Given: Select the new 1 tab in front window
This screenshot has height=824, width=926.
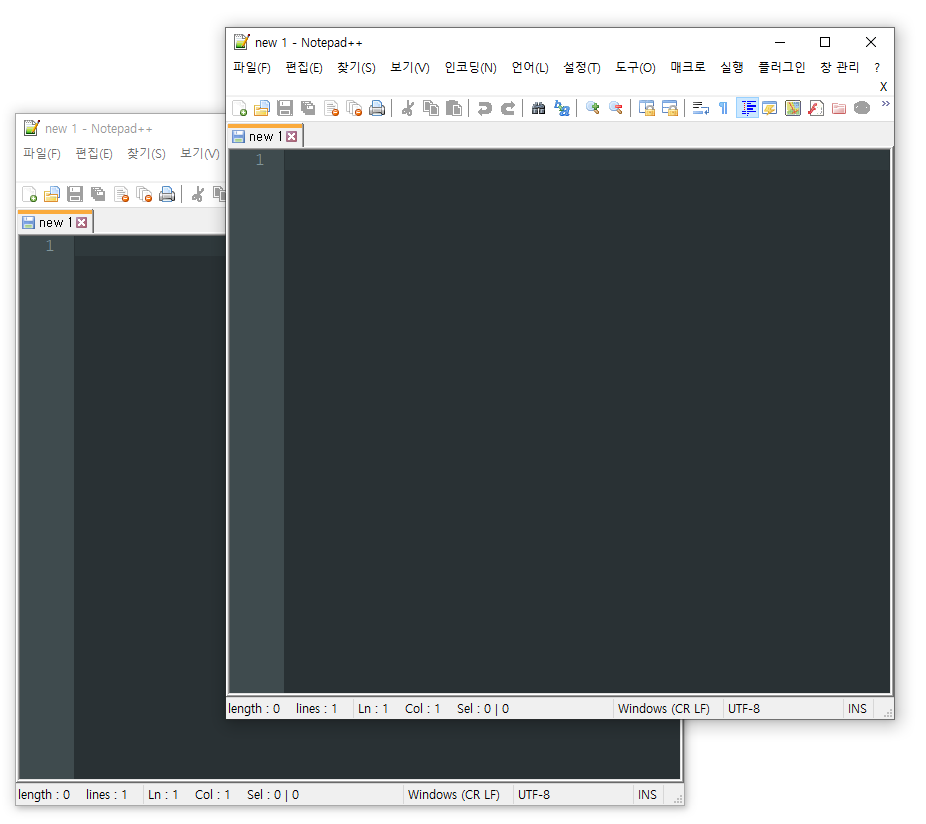Looking at the screenshot, I should pos(265,136).
